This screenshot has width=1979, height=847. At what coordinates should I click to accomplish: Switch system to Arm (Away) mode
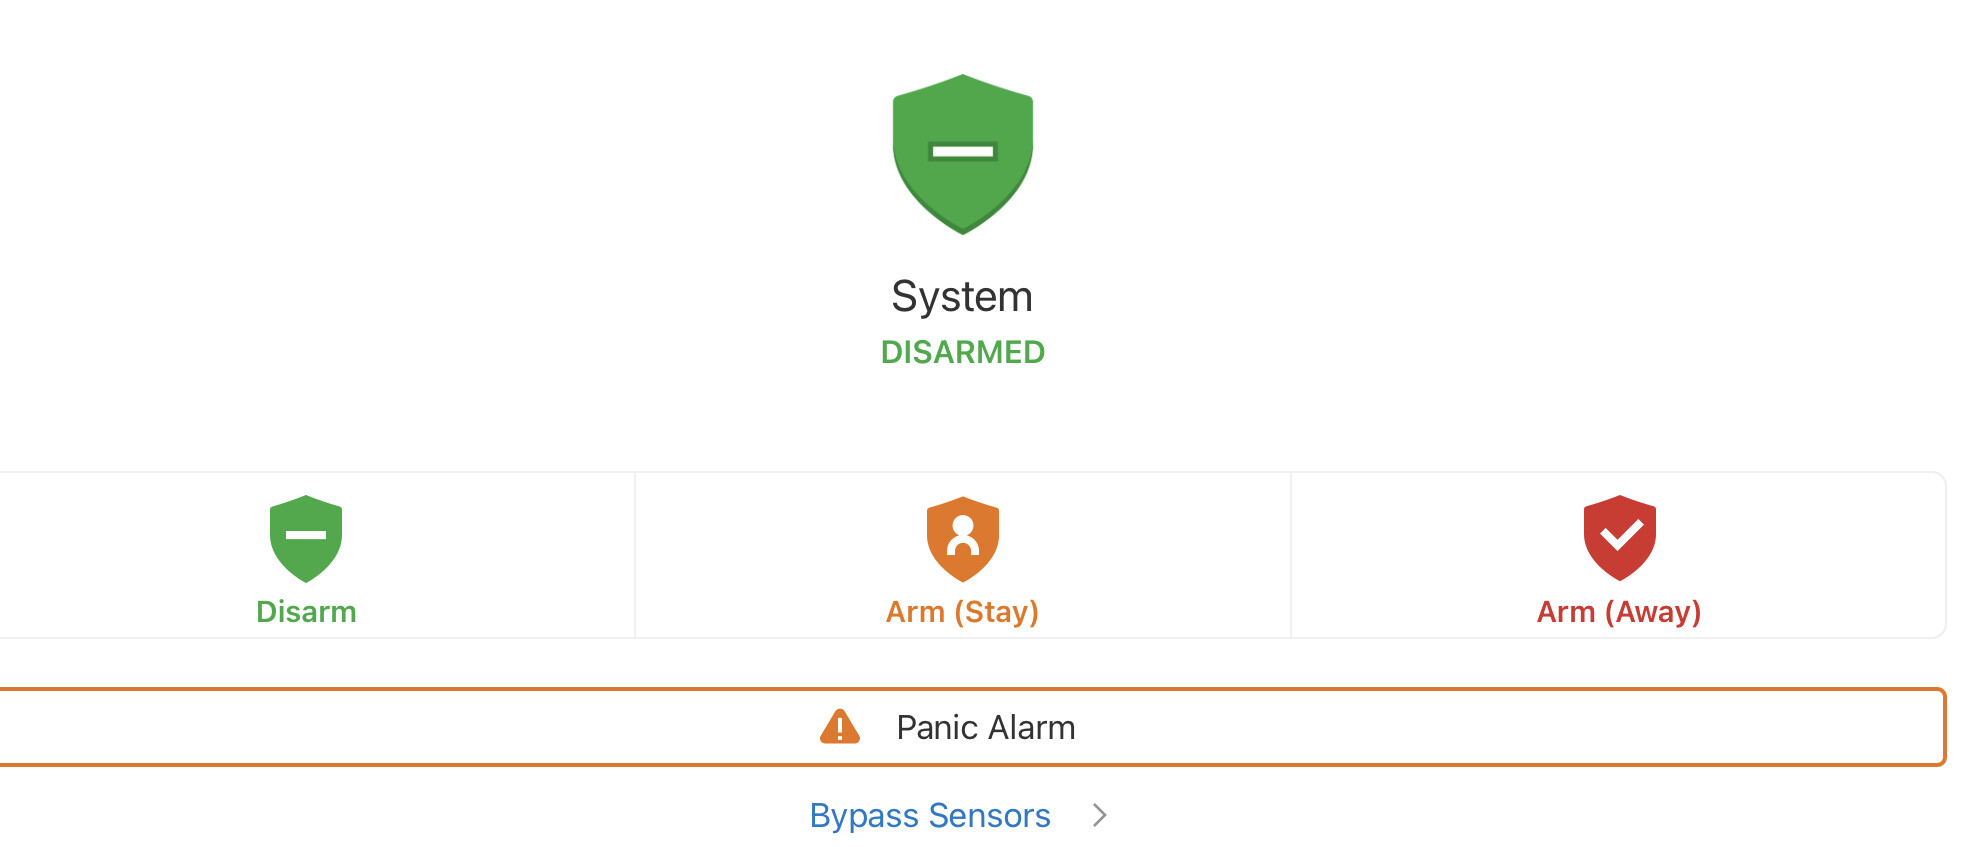point(1619,555)
